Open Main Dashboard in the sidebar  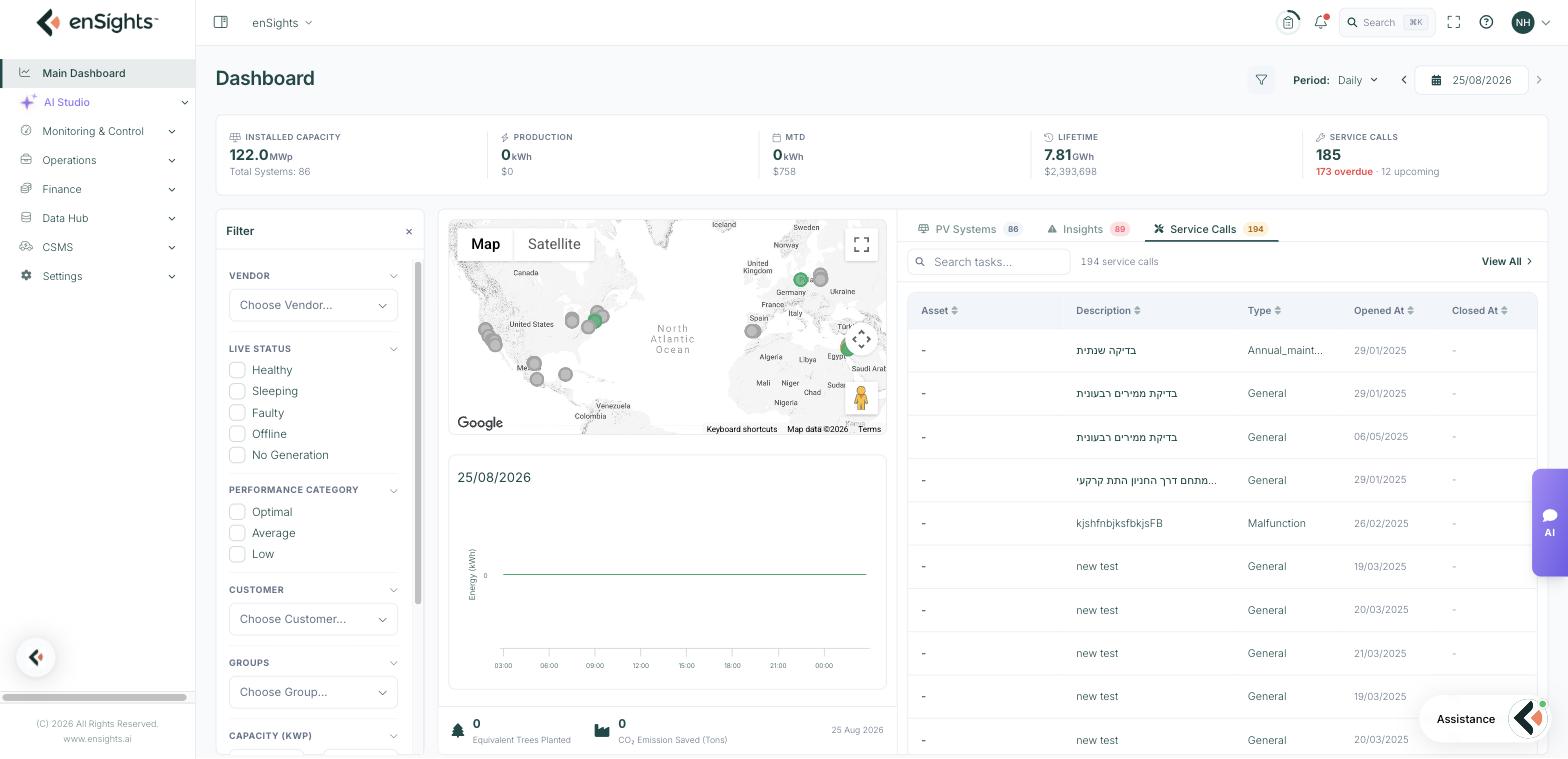click(x=98, y=73)
